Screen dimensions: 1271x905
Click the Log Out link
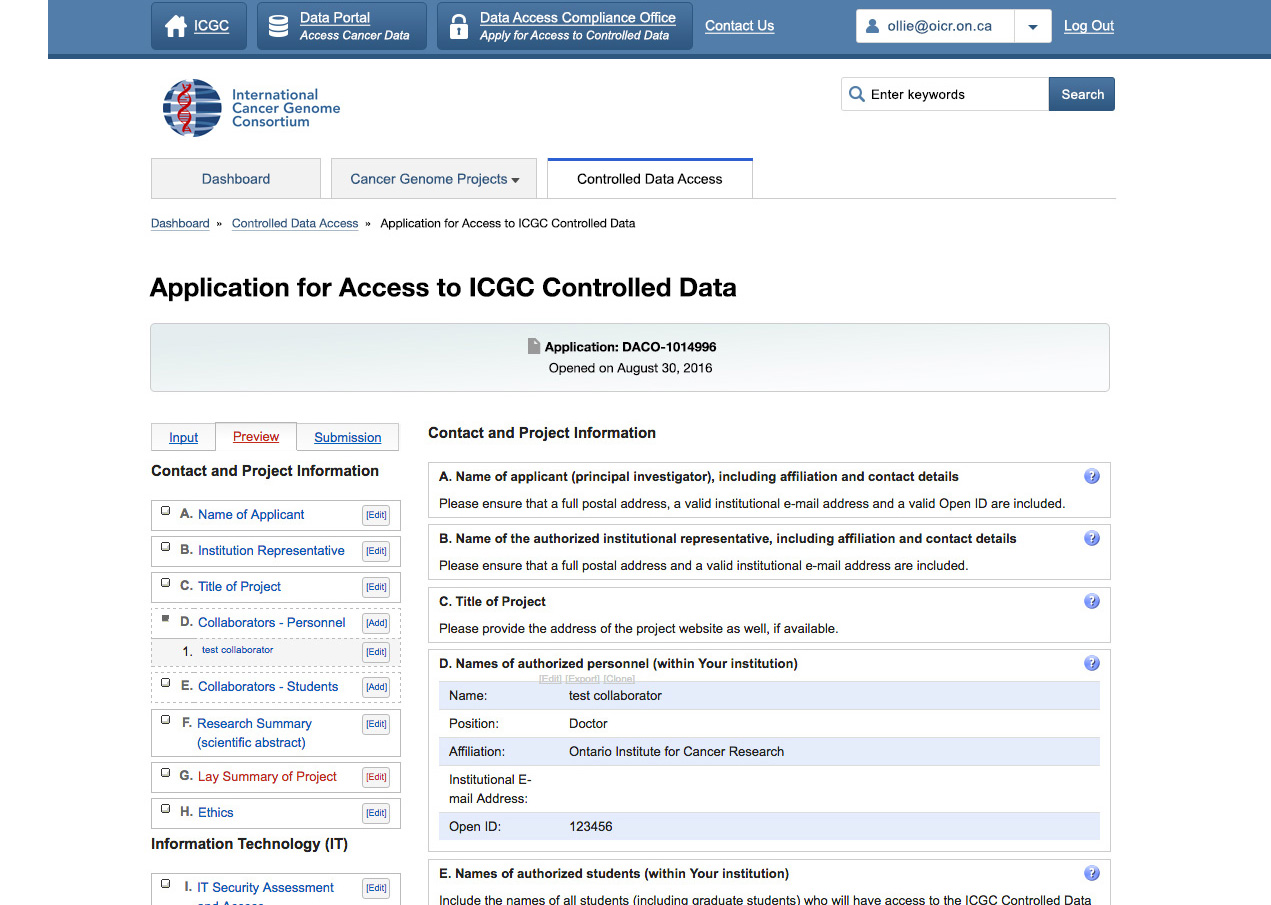(1088, 26)
